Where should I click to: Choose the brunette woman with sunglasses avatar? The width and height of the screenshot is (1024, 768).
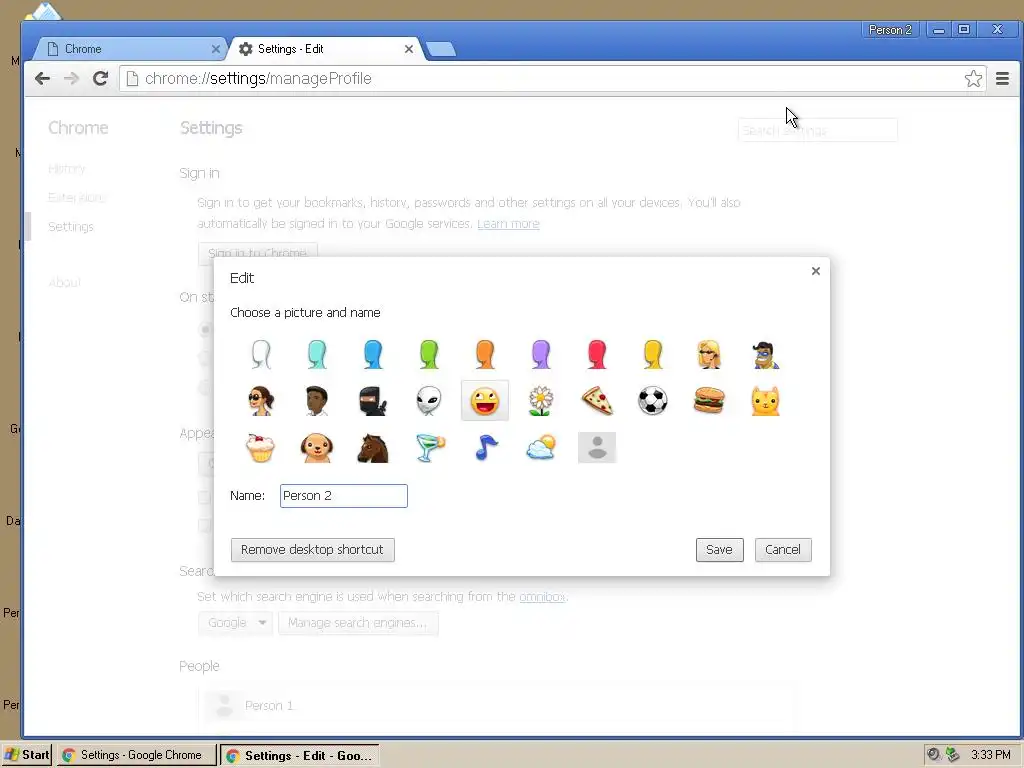pyautogui.click(x=261, y=401)
